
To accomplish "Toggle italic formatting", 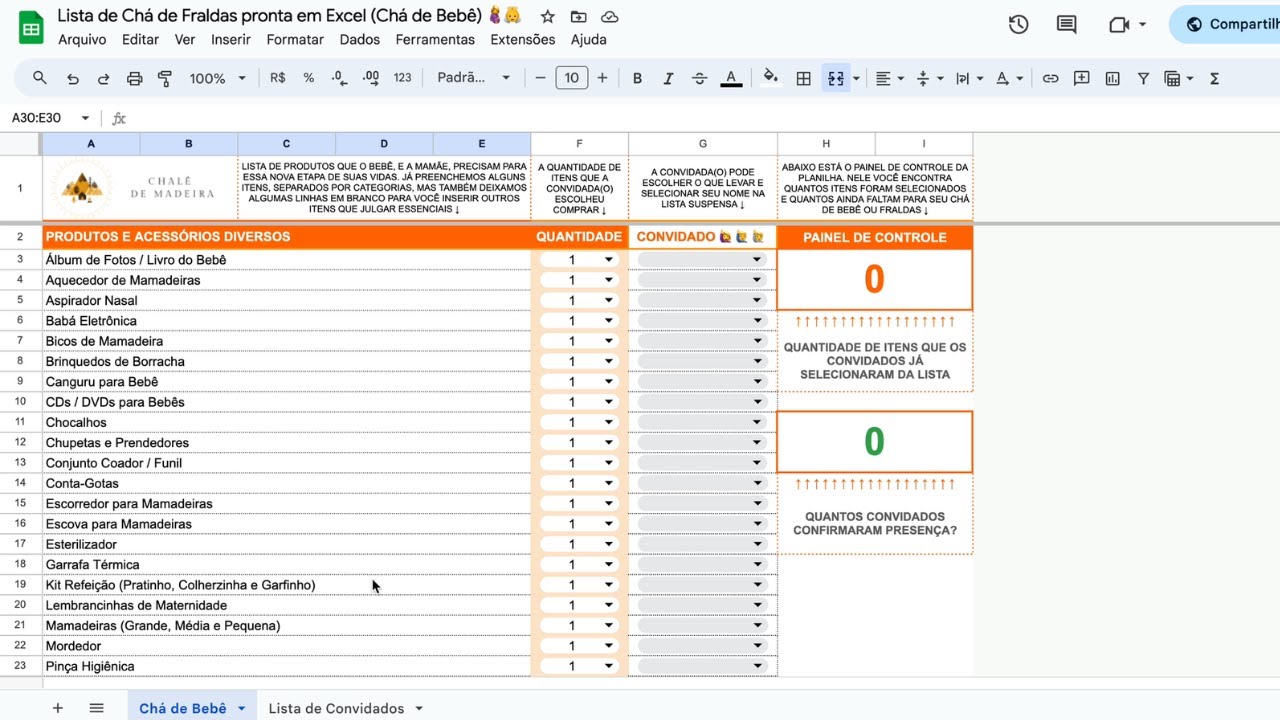I will click(668, 78).
